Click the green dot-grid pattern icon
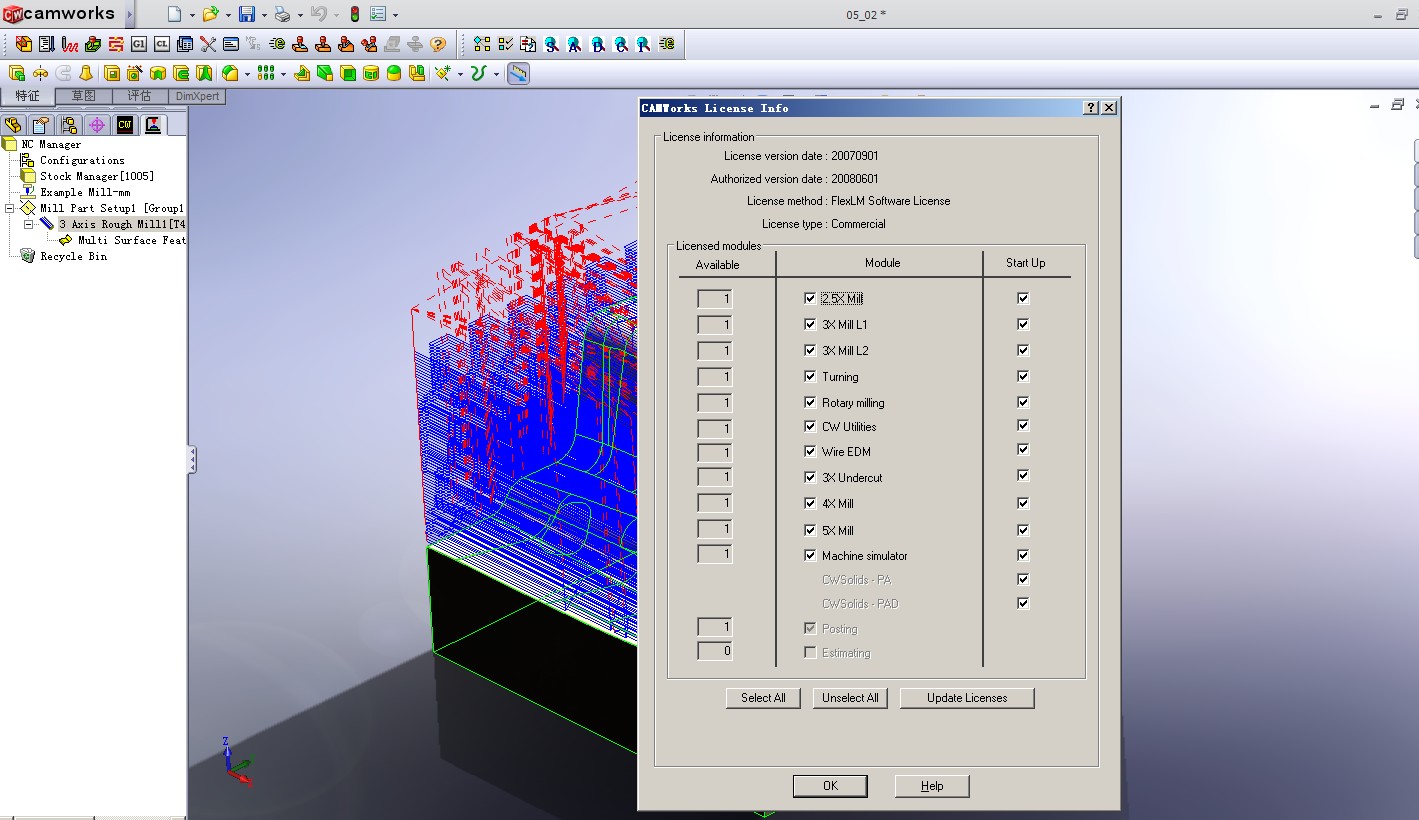Screen dimensions: 1419x820 (x=265, y=73)
